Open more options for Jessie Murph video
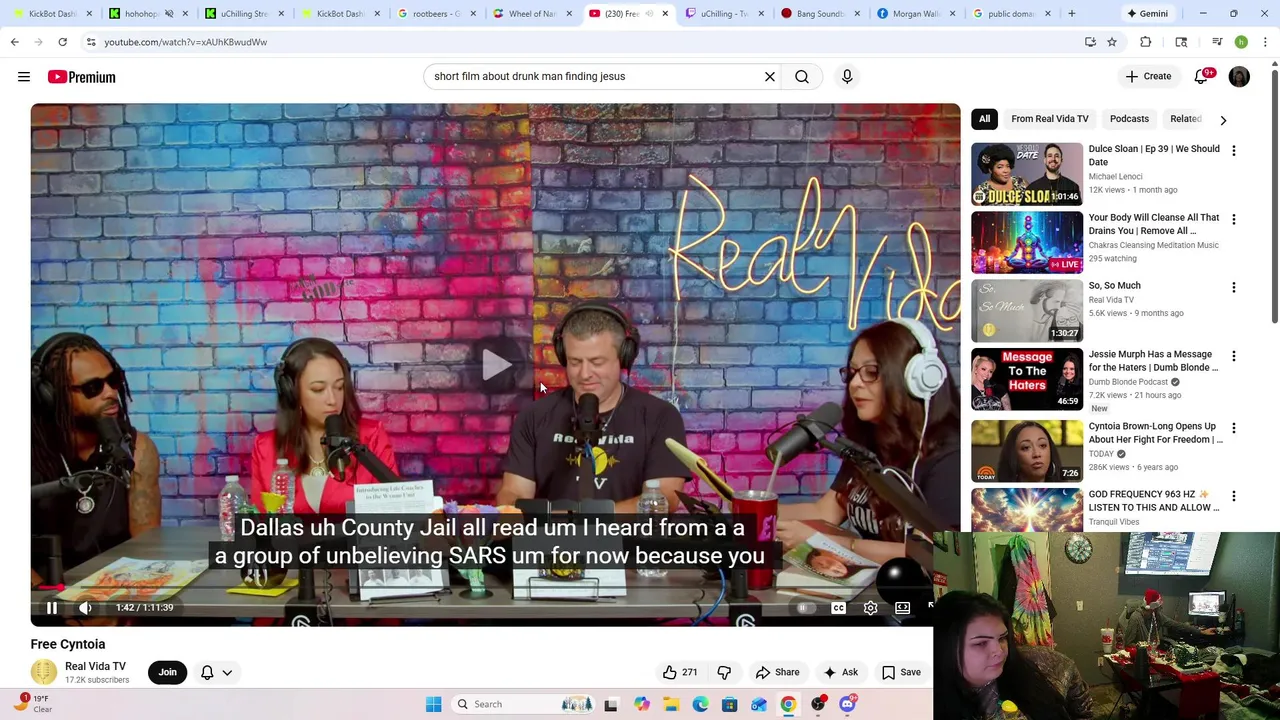1280x720 pixels. pos(1233,356)
